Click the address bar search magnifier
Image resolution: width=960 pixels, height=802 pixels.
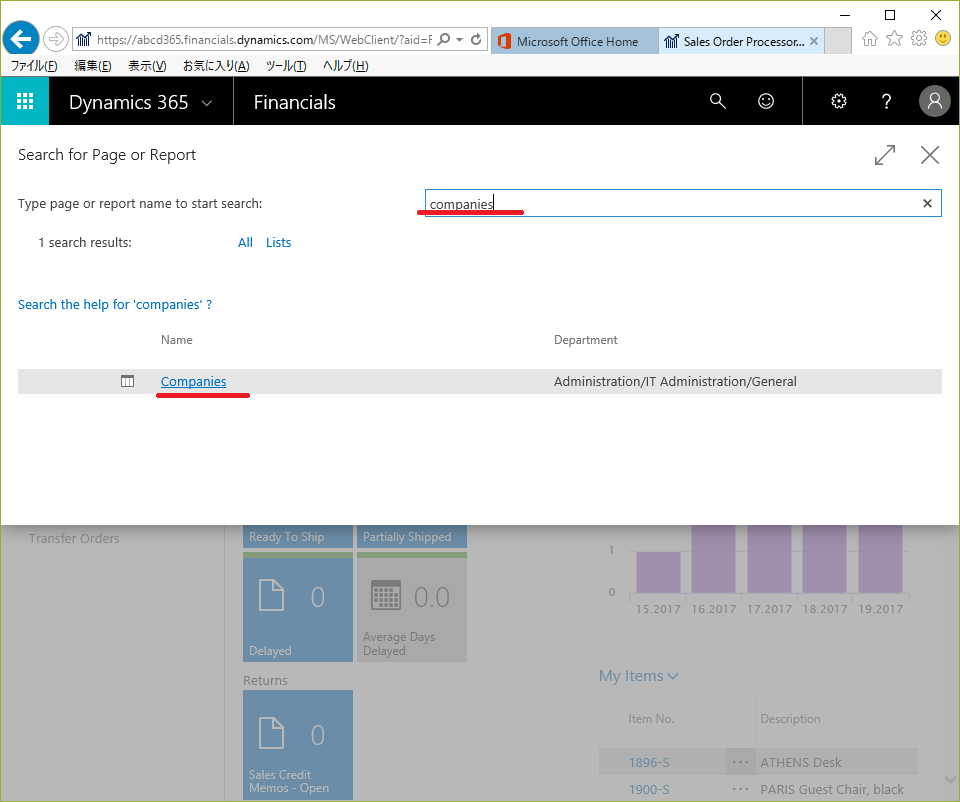pyautogui.click(x=444, y=40)
